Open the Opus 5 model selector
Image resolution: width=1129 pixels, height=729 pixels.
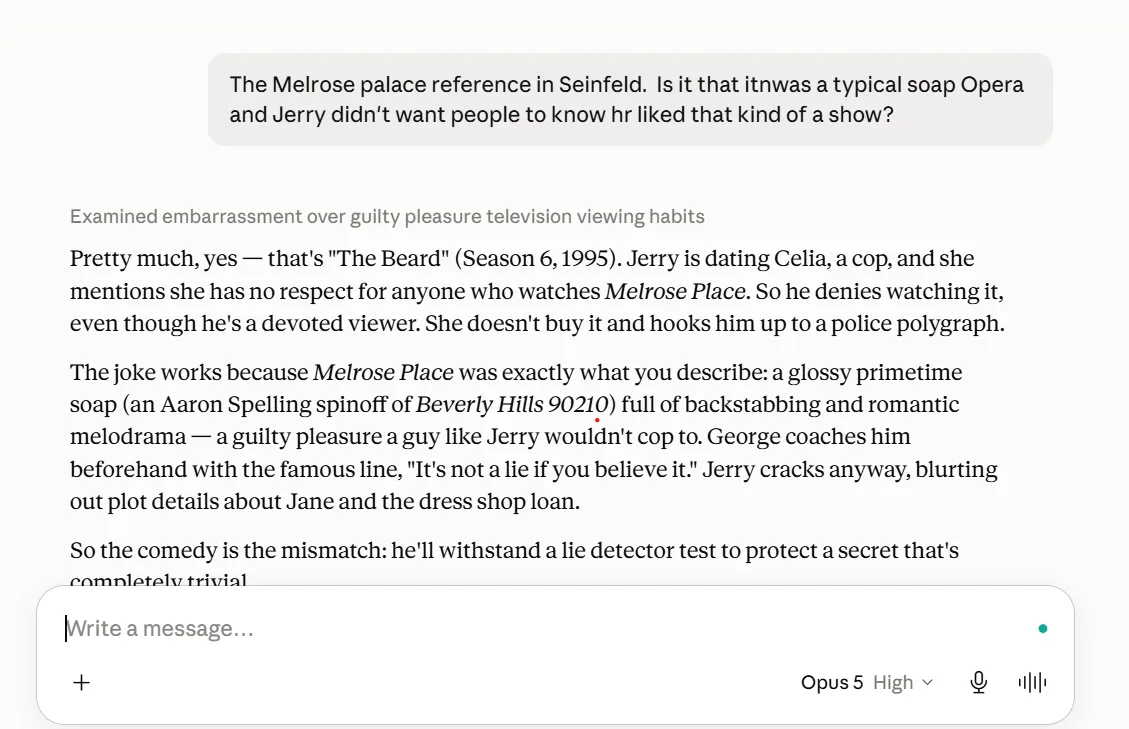832,682
